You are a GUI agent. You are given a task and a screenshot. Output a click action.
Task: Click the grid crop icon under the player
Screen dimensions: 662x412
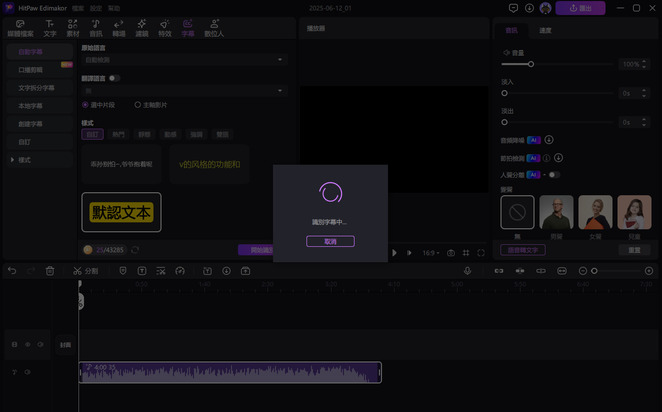coord(466,253)
